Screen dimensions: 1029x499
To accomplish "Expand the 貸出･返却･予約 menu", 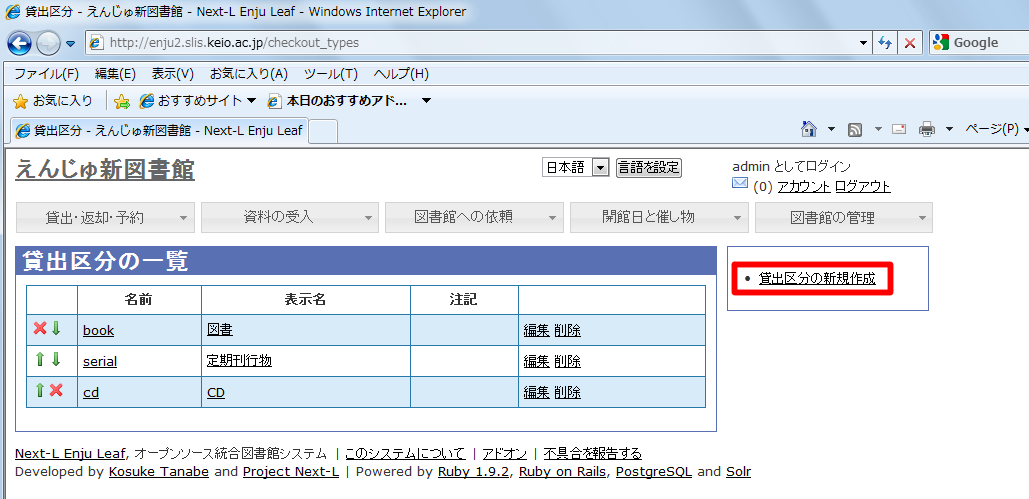I will point(105,217).
